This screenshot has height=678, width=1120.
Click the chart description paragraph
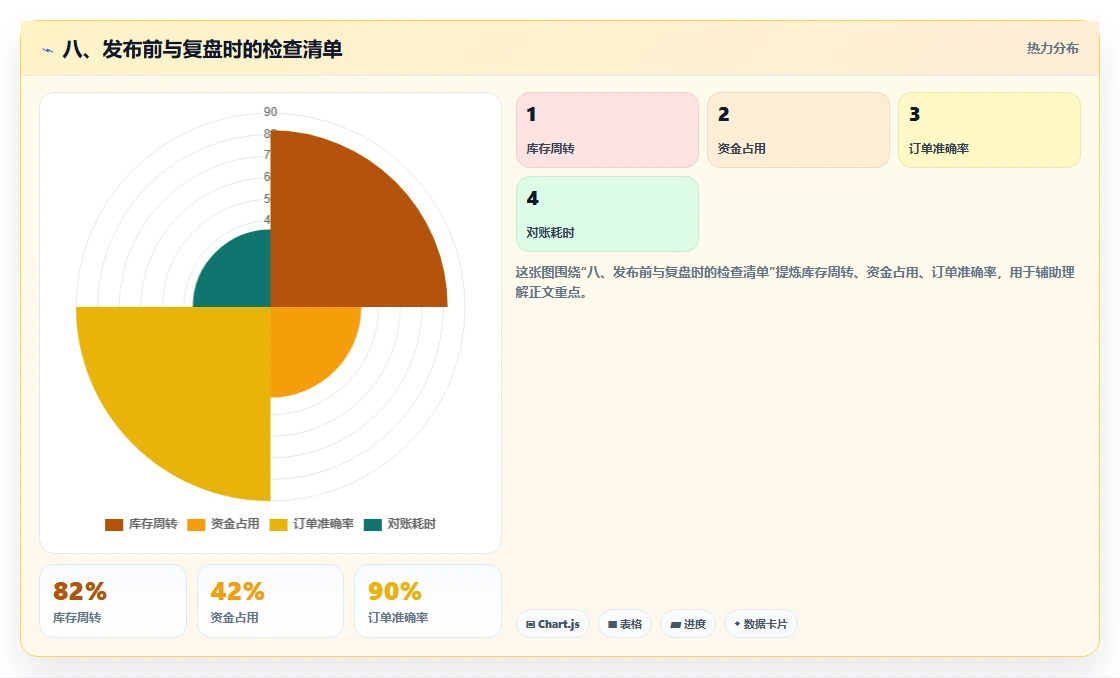coord(795,282)
